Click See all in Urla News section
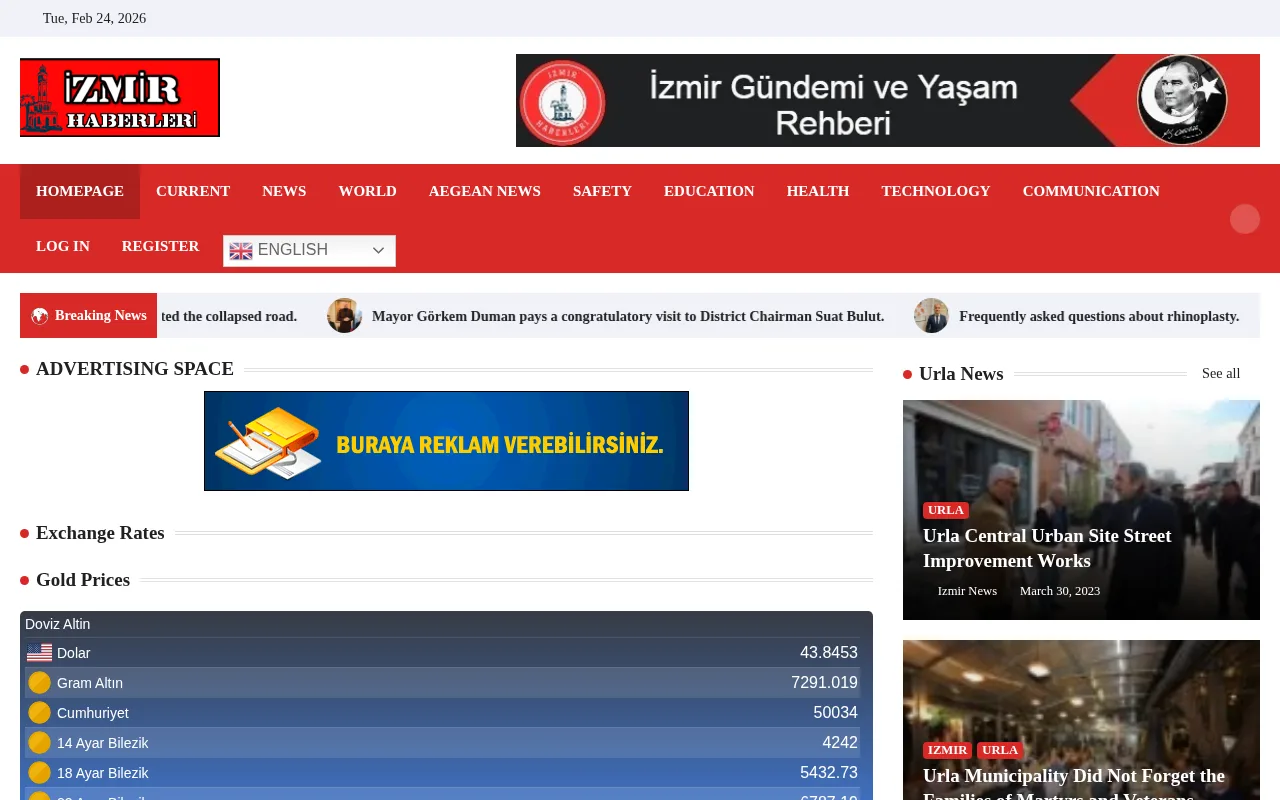The width and height of the screenshot is (1280, 800). coord(1220,373)
